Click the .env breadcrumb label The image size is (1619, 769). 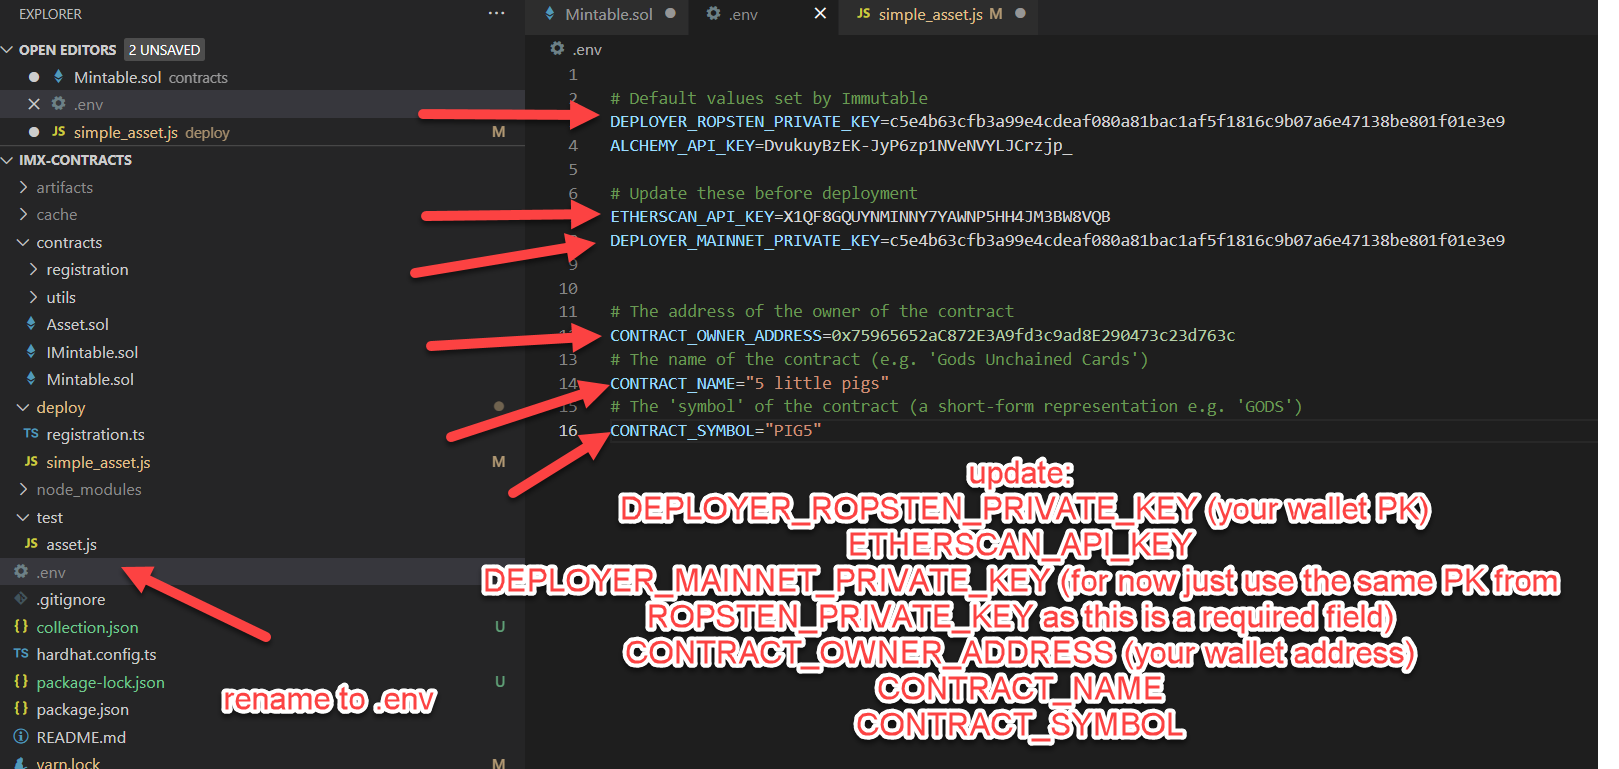pos(587,49)
